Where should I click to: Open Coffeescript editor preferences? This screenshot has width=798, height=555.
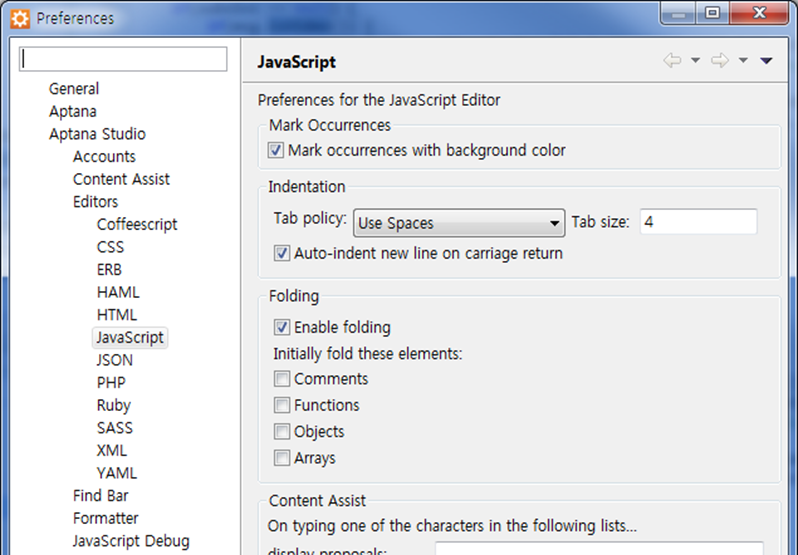click(x=137, y=224)
